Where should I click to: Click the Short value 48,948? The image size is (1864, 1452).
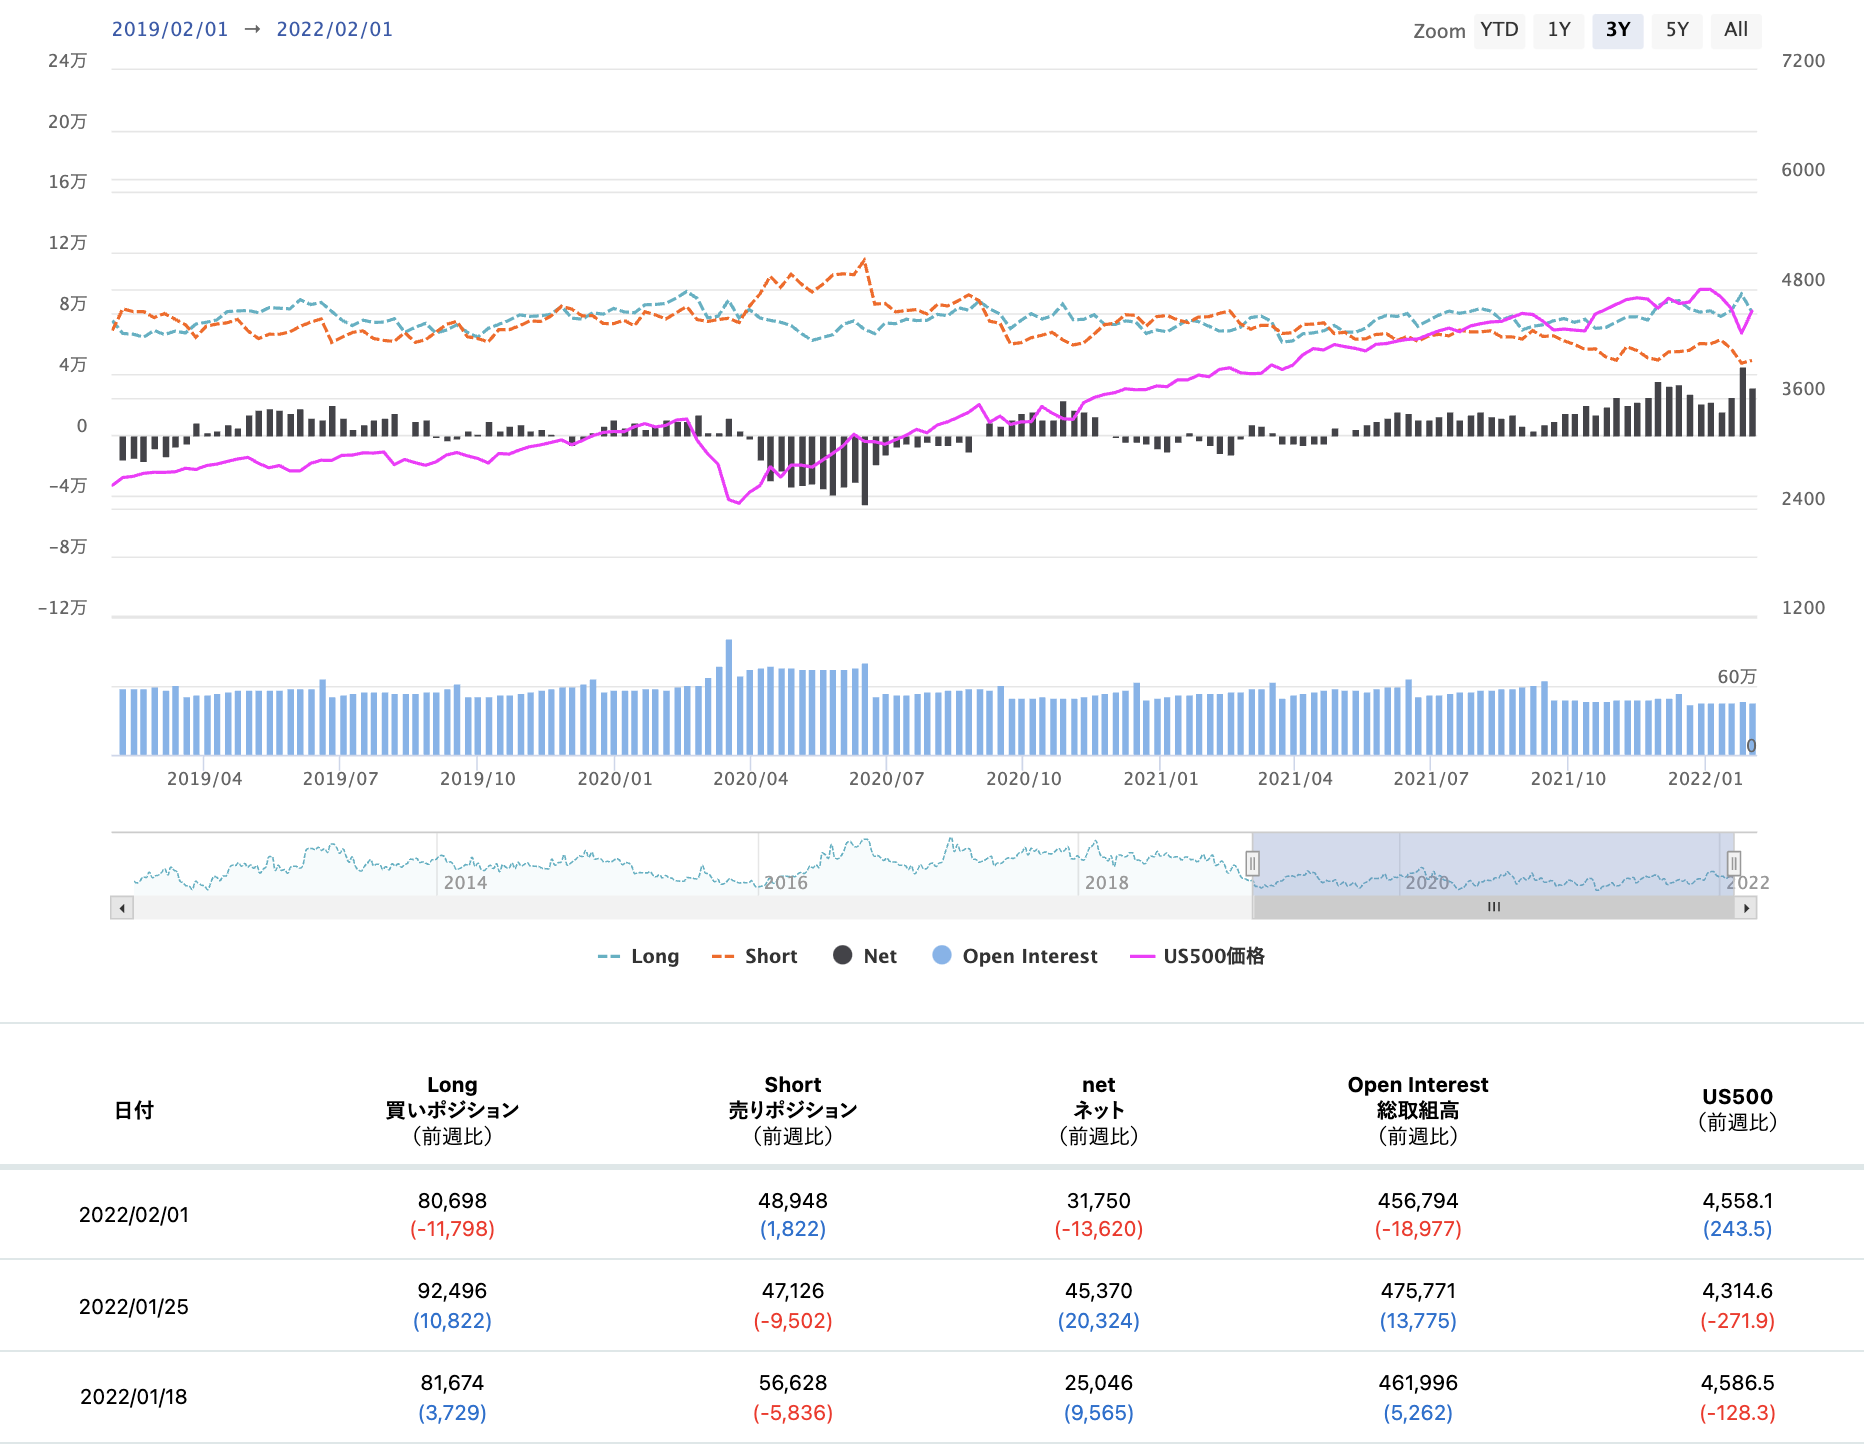pyautogui.click(x=793, y=1201)
